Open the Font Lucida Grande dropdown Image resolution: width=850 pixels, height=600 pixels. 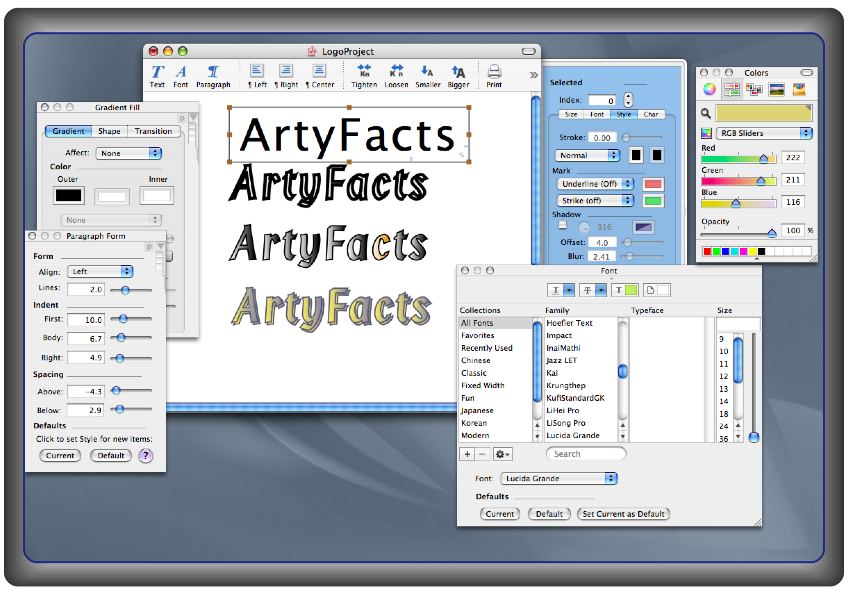559,479
